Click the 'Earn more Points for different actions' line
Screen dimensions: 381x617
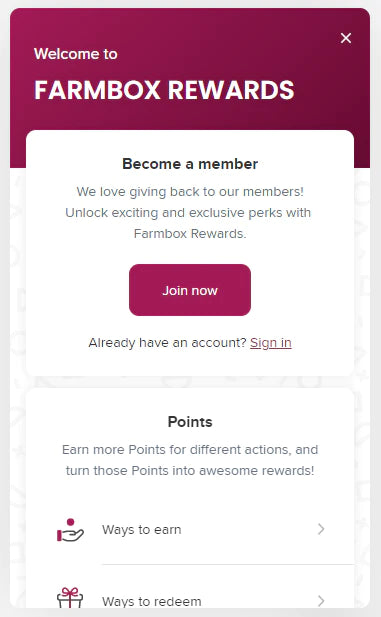[x=190, y=449]
